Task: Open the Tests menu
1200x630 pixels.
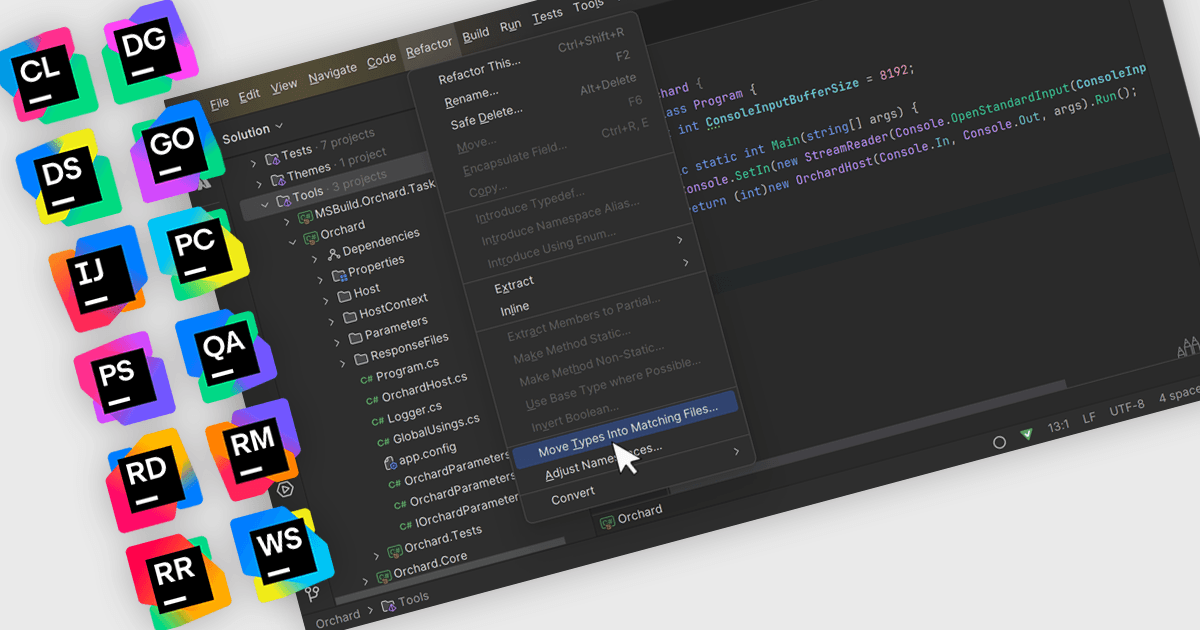Action: [547, 15]
